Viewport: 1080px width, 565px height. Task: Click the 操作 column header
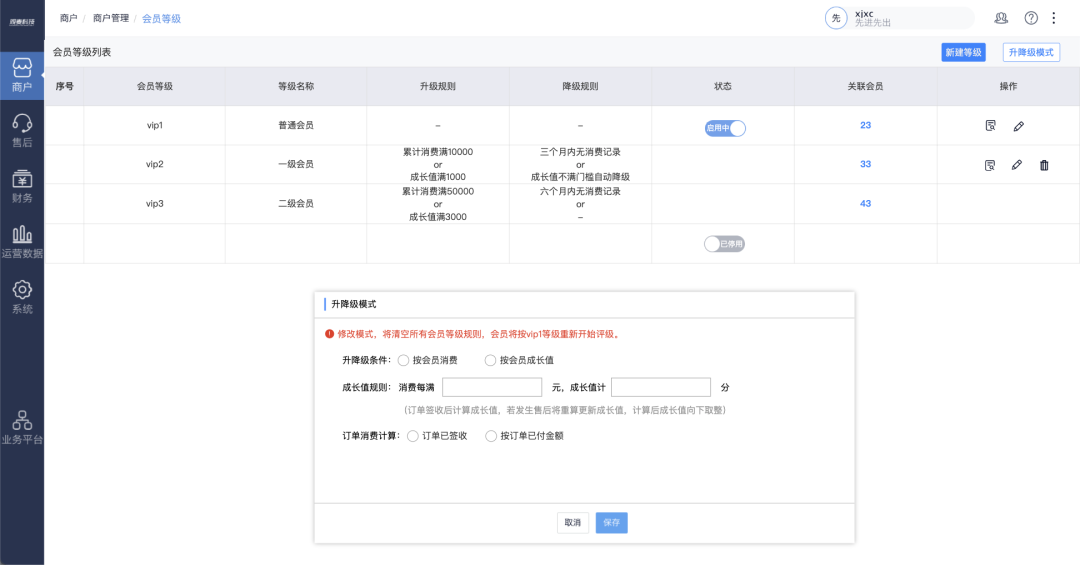pyautogui.click(x=1008, y=86)
